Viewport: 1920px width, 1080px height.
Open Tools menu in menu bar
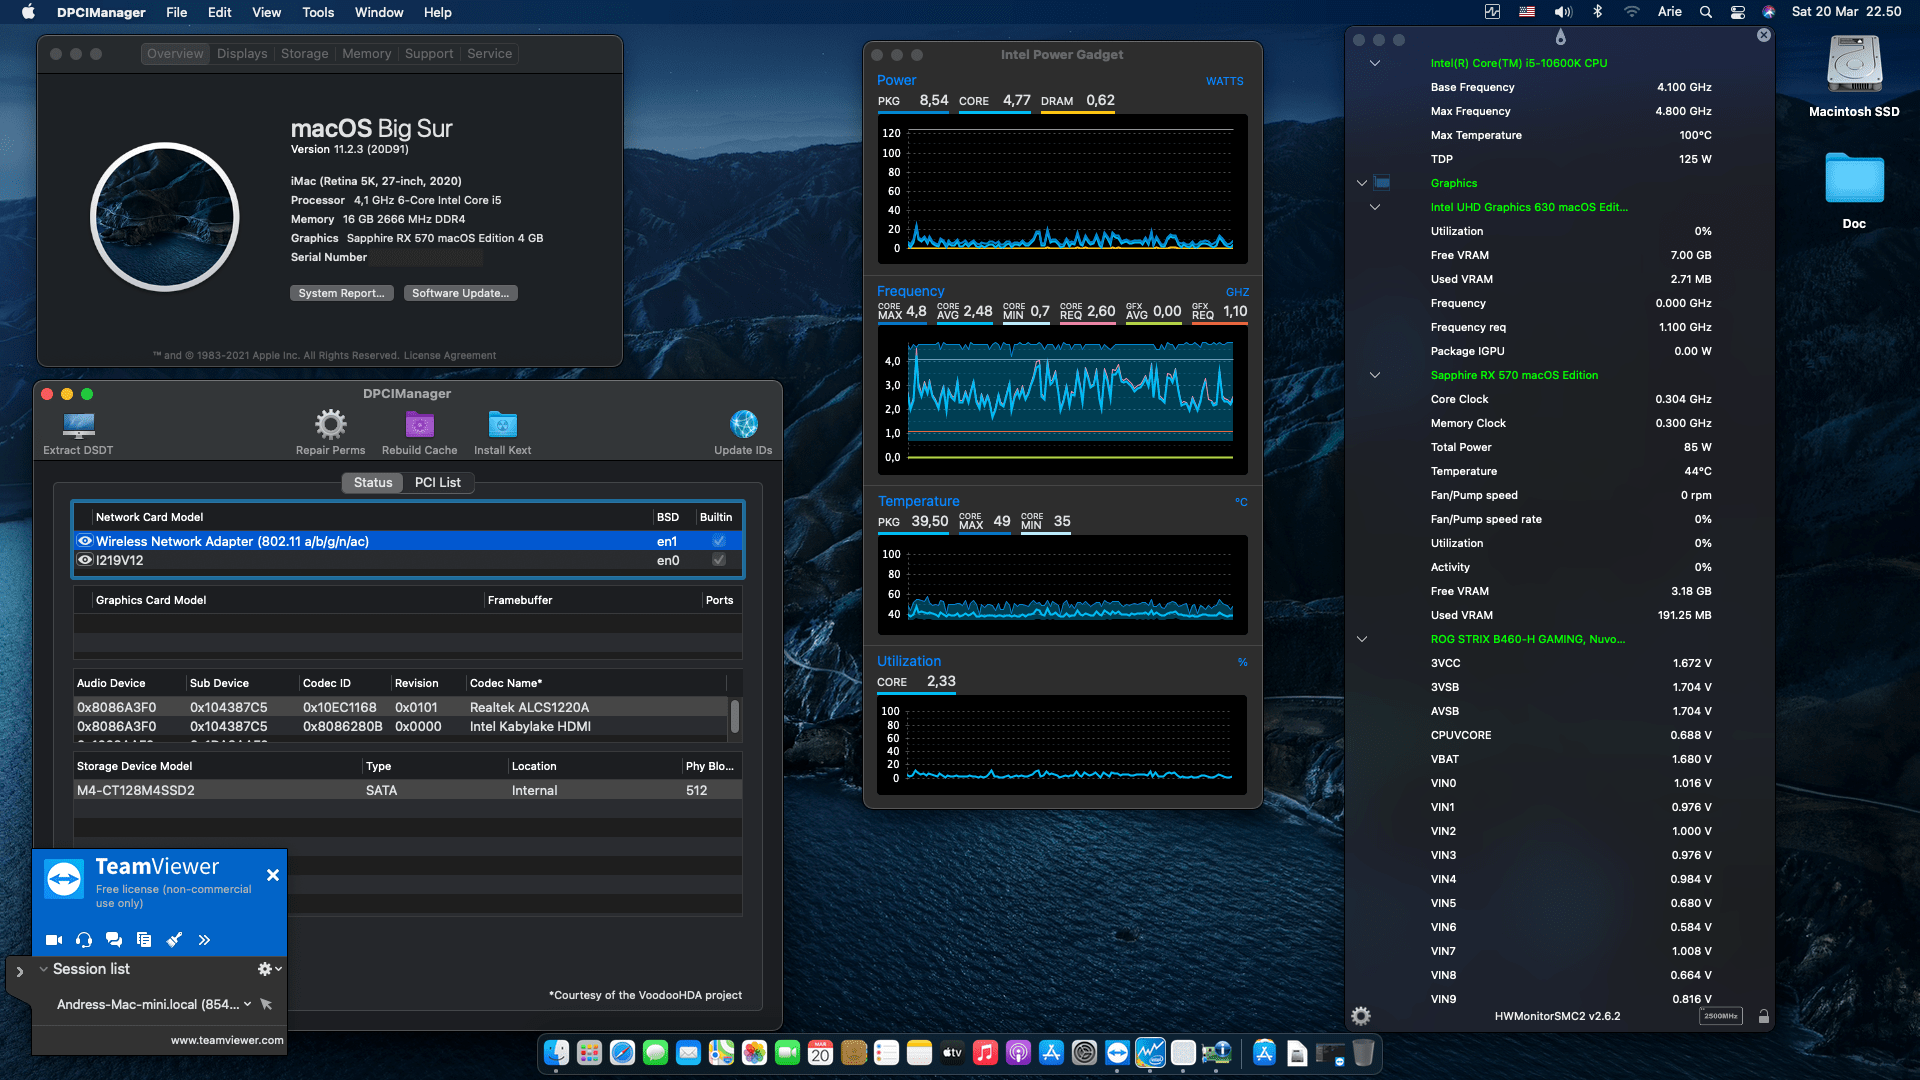318,12
